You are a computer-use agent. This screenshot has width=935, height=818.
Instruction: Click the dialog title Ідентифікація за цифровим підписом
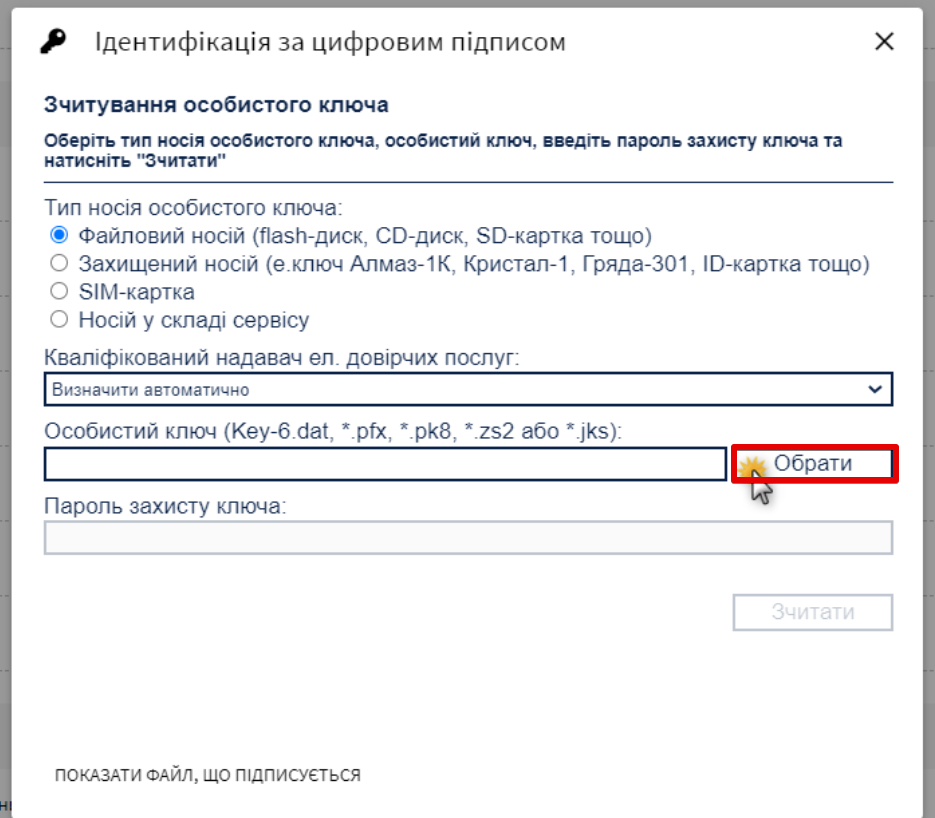pyautogui.click(x=330, y=42)
